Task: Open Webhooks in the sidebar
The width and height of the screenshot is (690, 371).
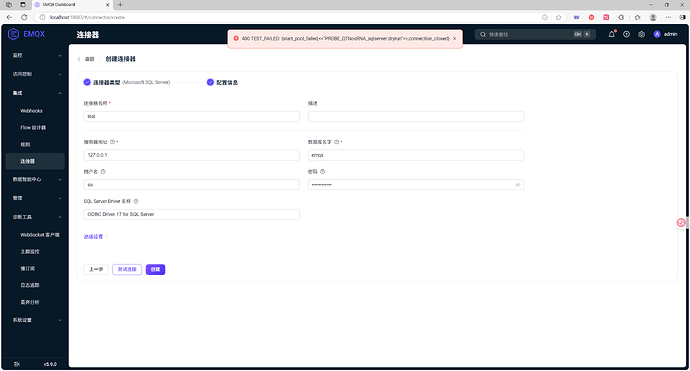Action: (31, 111)
